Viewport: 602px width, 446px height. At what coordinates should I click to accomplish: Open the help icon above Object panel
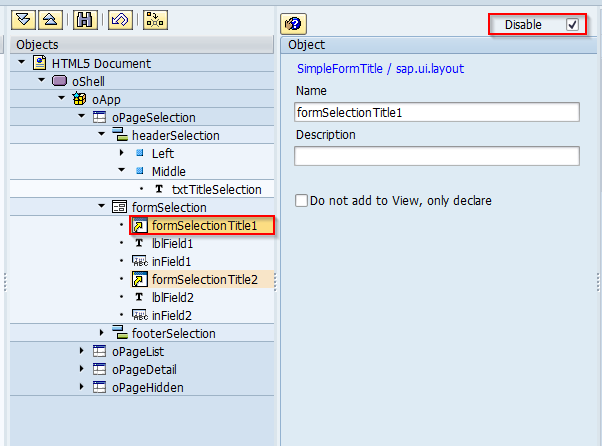click(x=294, y=24)
